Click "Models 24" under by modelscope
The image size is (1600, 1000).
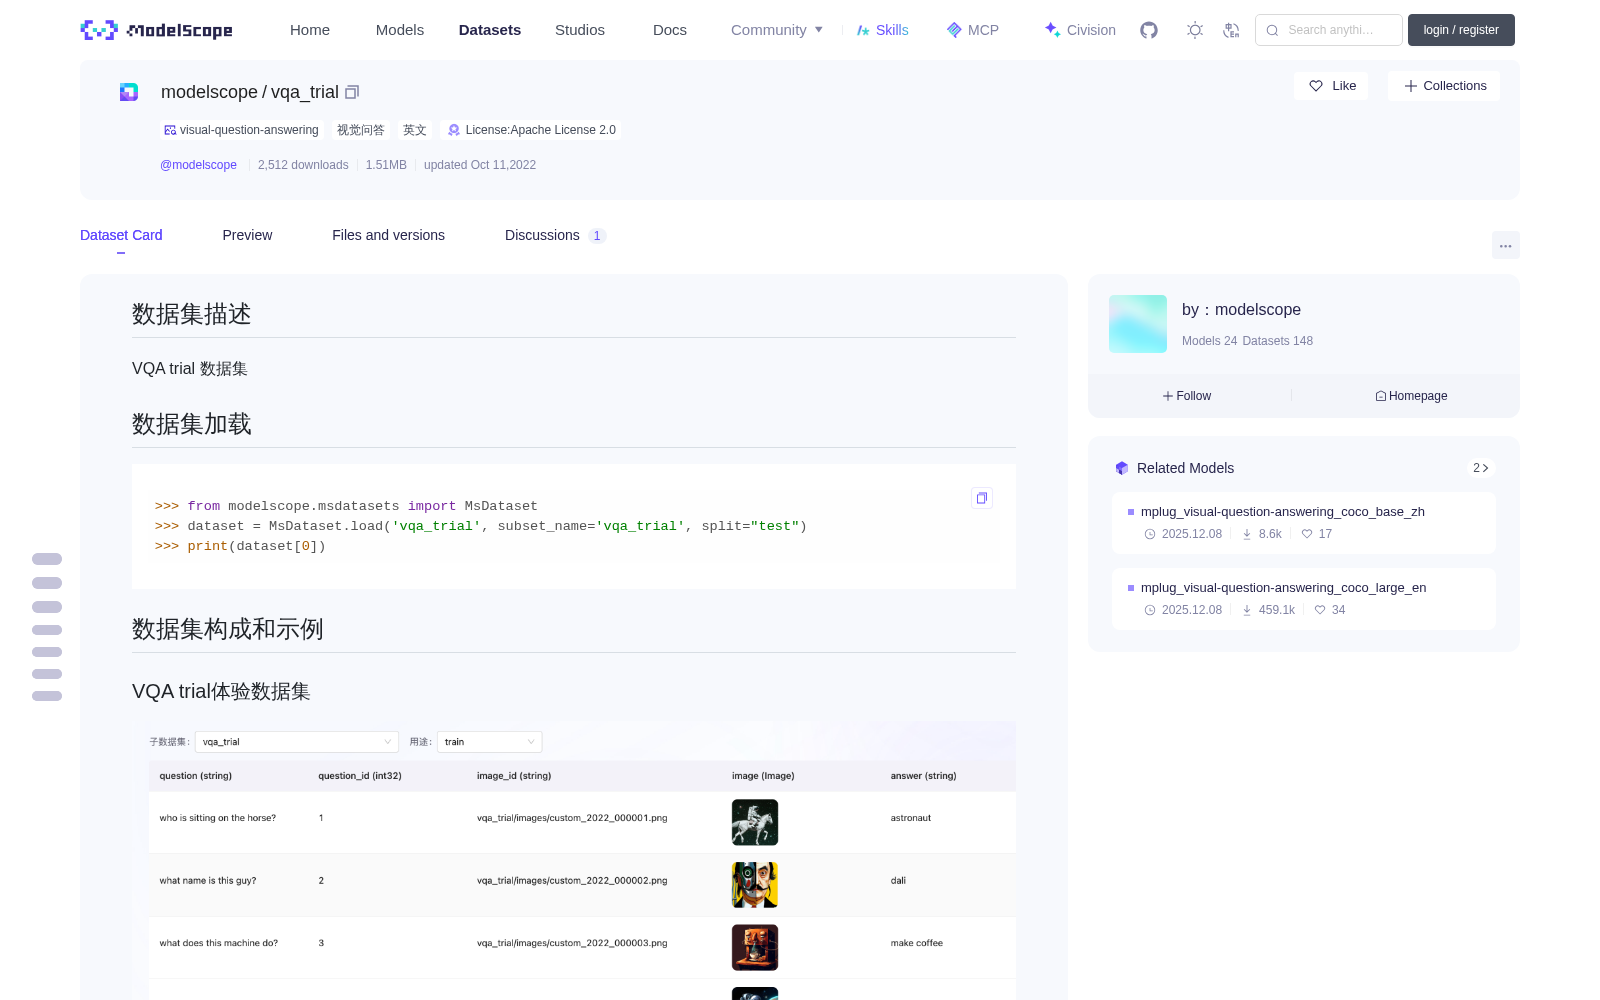click(x=1209, y=341)
